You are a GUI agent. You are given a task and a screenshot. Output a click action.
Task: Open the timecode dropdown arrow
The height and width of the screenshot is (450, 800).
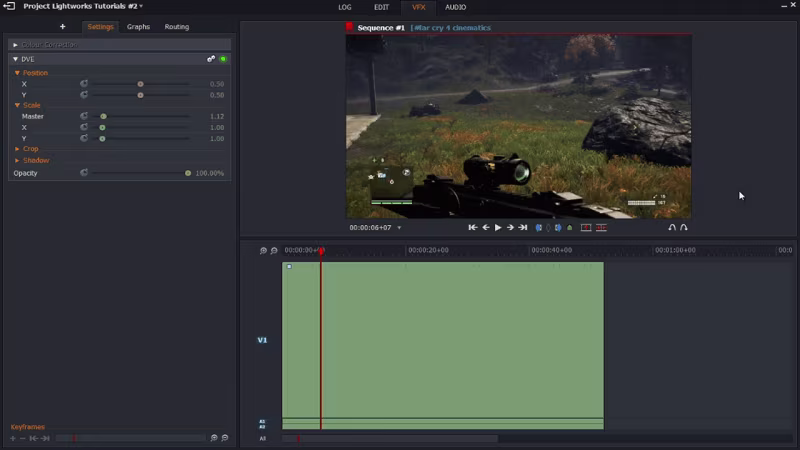click(x=400, y=228)
